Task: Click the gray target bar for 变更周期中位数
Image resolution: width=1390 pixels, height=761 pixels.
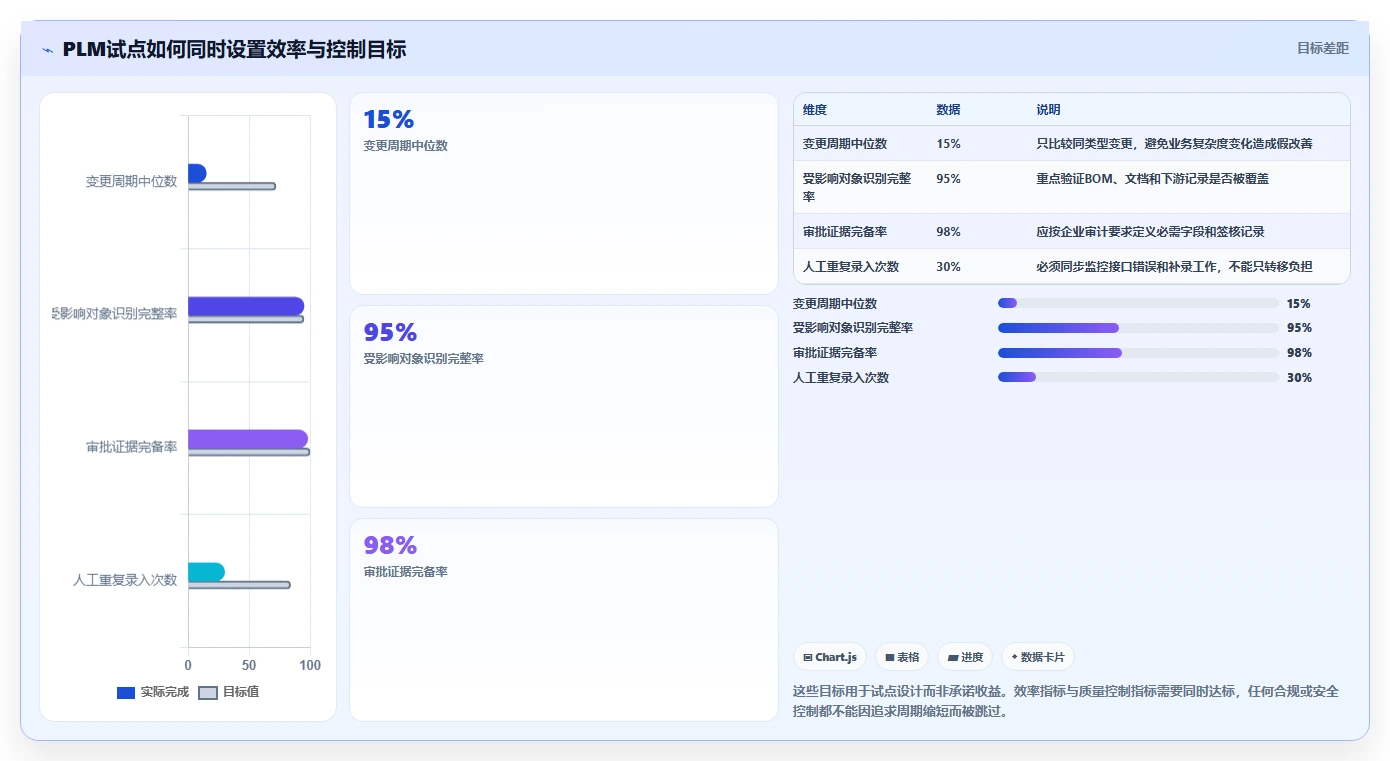Action: pyautogui.click(x=232, y=186)
